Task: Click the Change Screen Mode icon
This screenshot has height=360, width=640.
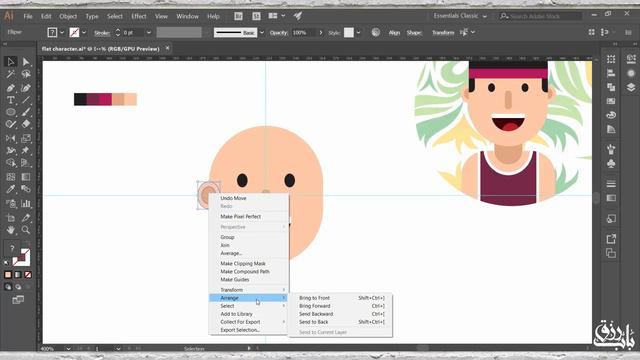Action: (18, 300)
